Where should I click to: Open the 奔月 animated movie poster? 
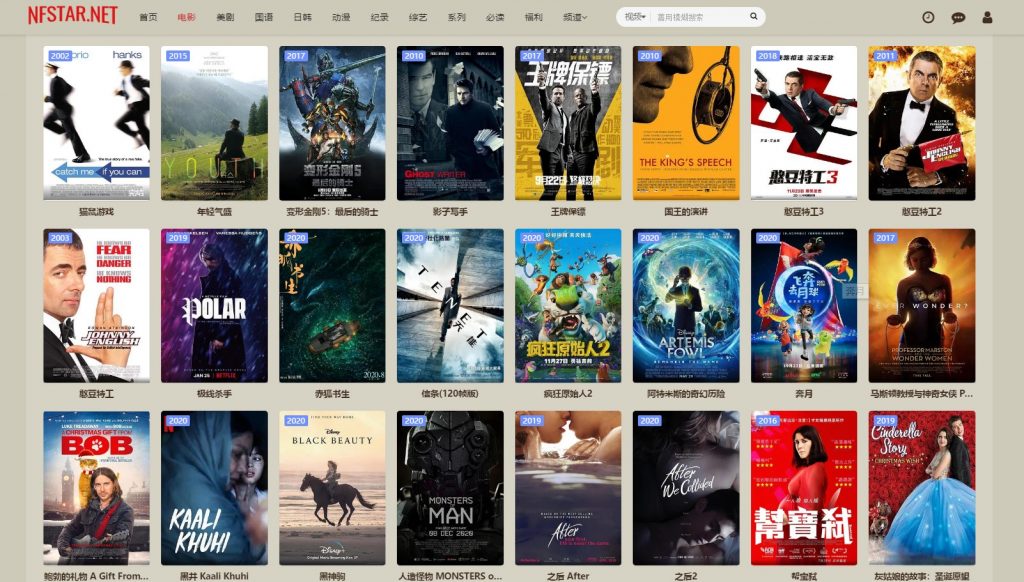point(804,305)
